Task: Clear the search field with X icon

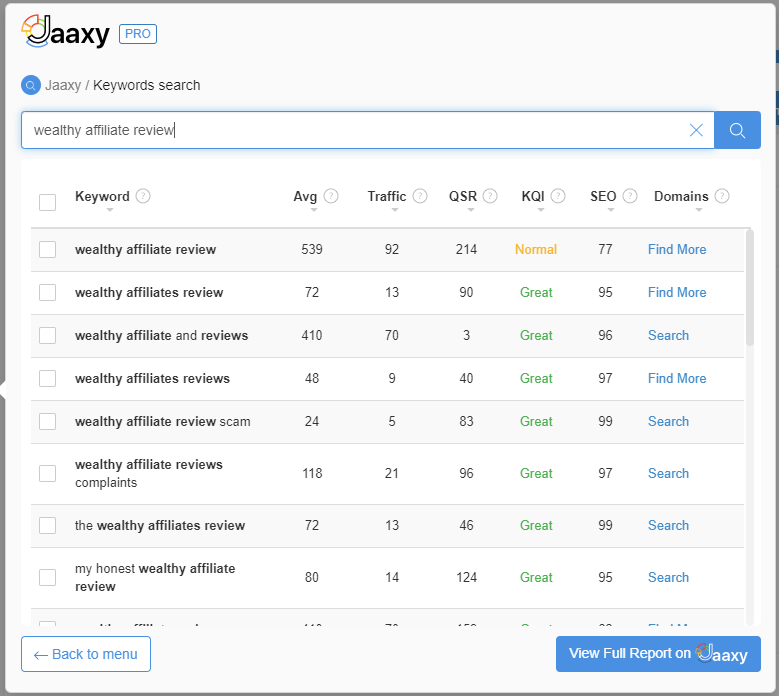Action: (x=696, y=130)
